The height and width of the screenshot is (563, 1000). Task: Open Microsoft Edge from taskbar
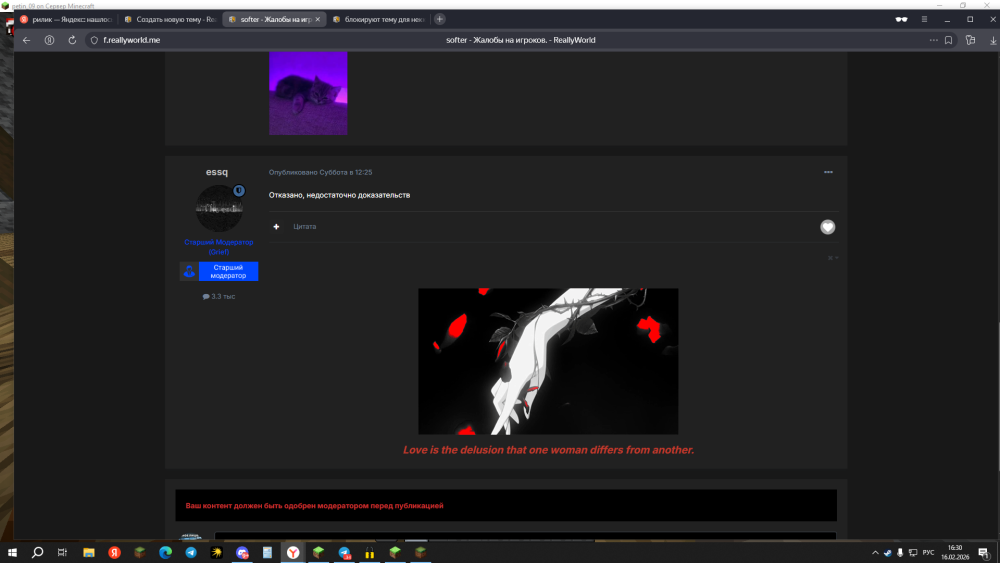point(165,552)
